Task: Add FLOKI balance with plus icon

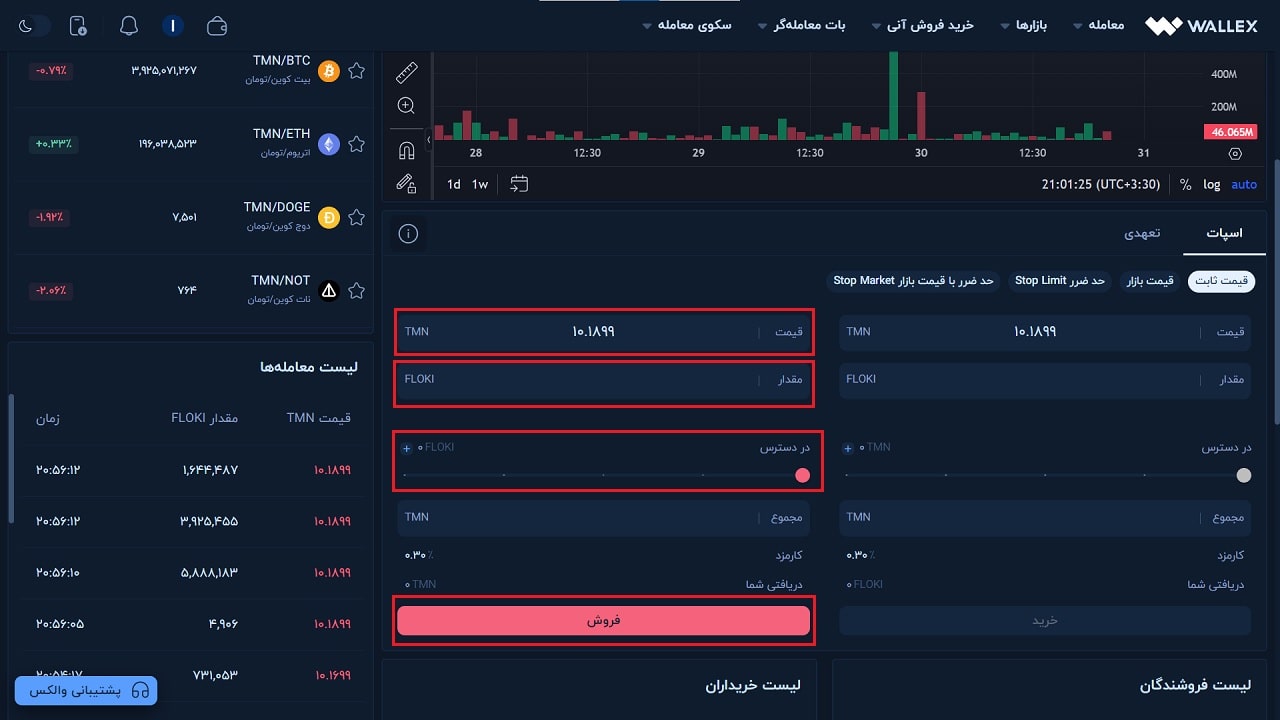Action: coord(406,448)
